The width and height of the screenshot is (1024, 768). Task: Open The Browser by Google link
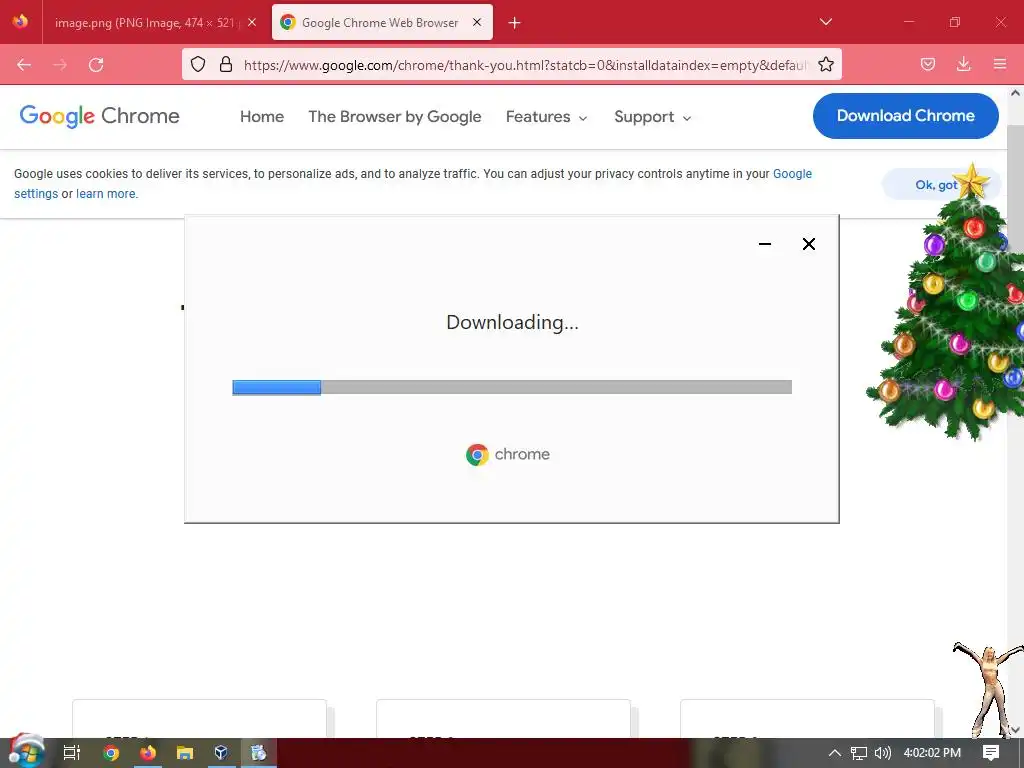pos(394,117)
